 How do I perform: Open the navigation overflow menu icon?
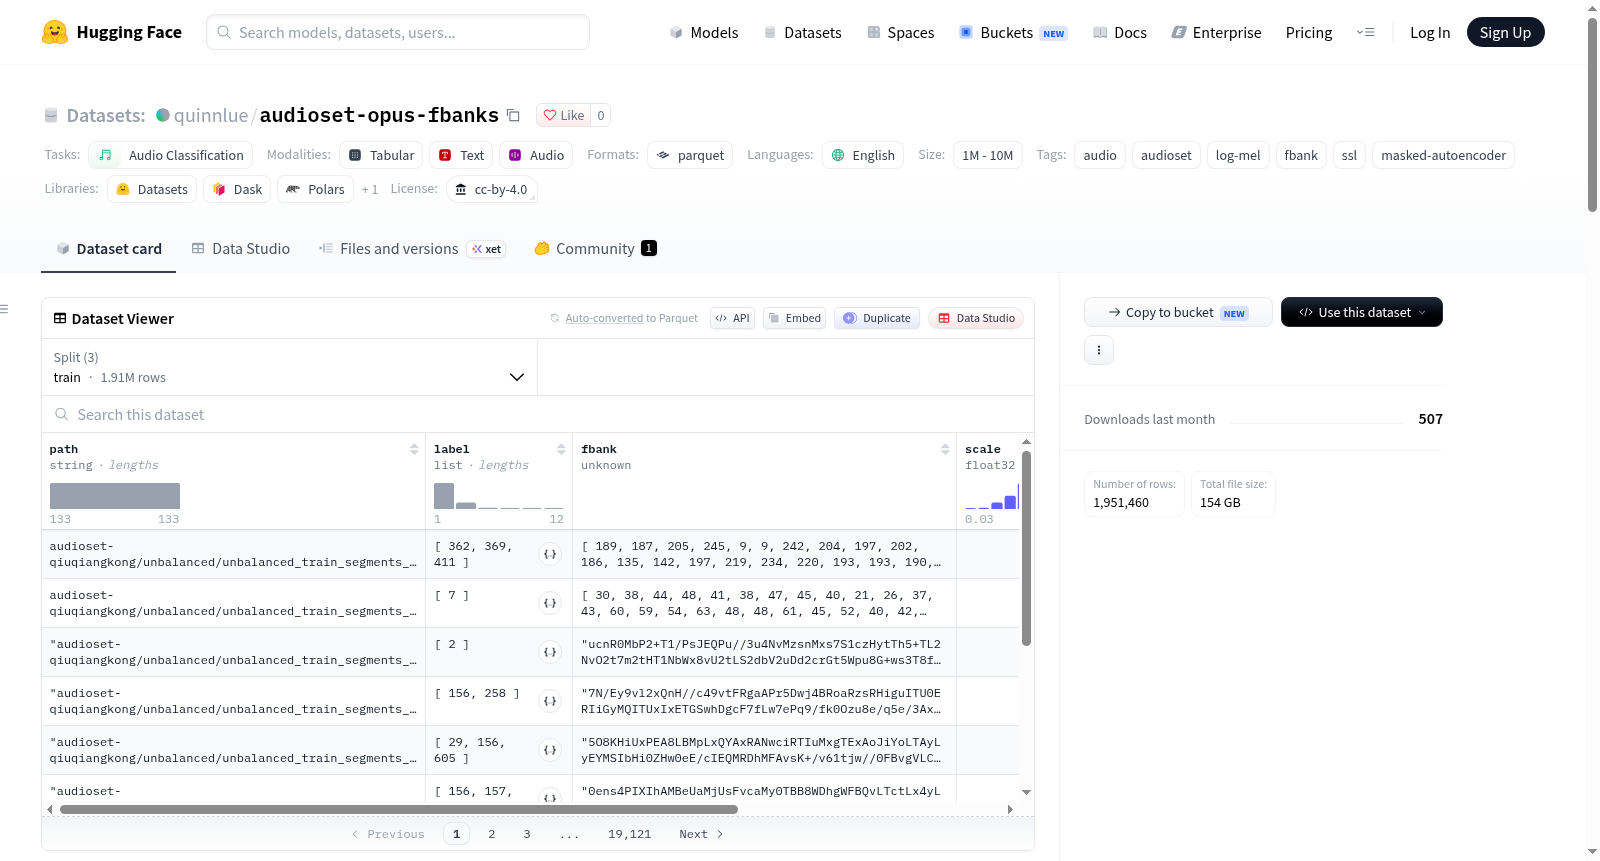(x=1365, y=32)
